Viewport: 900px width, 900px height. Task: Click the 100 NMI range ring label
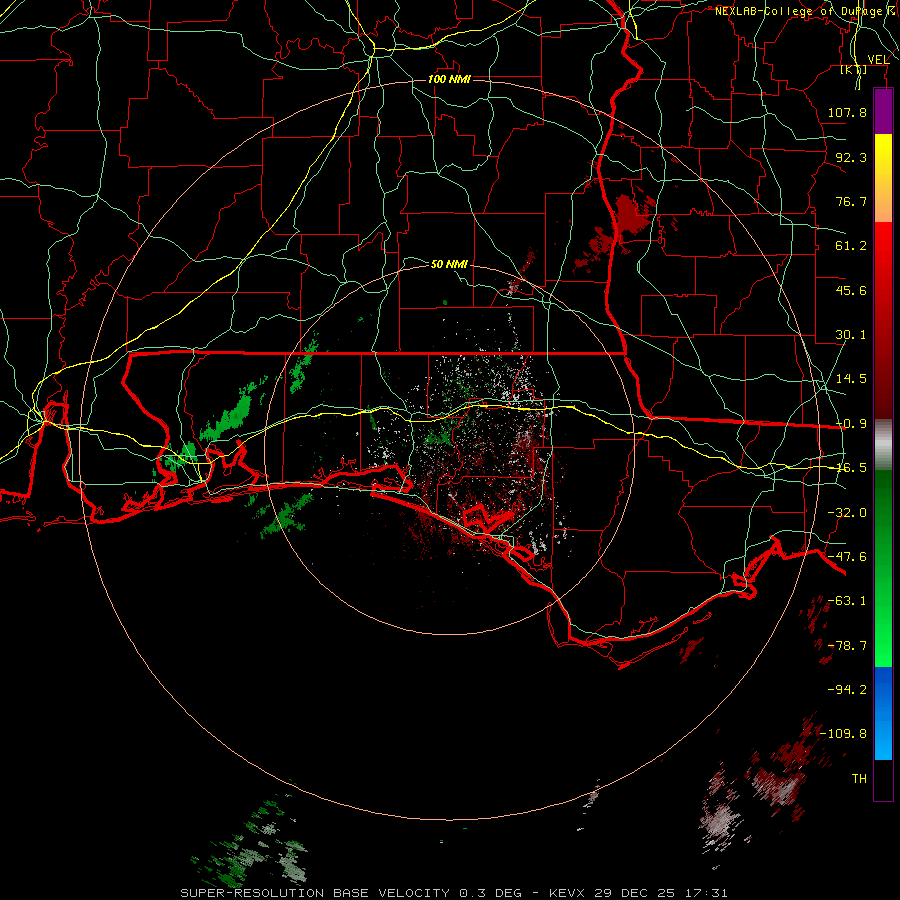[x=449, y=79]
